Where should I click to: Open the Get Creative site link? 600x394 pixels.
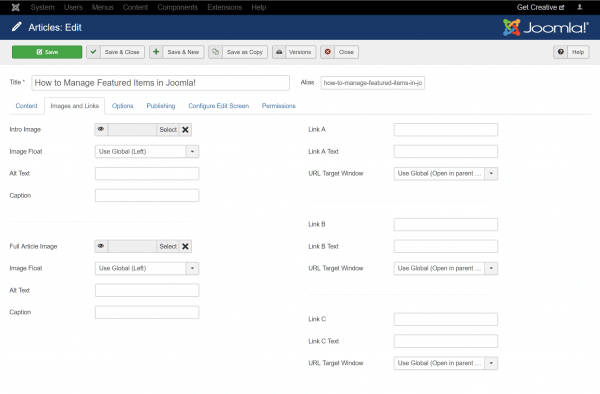point(540,7)
